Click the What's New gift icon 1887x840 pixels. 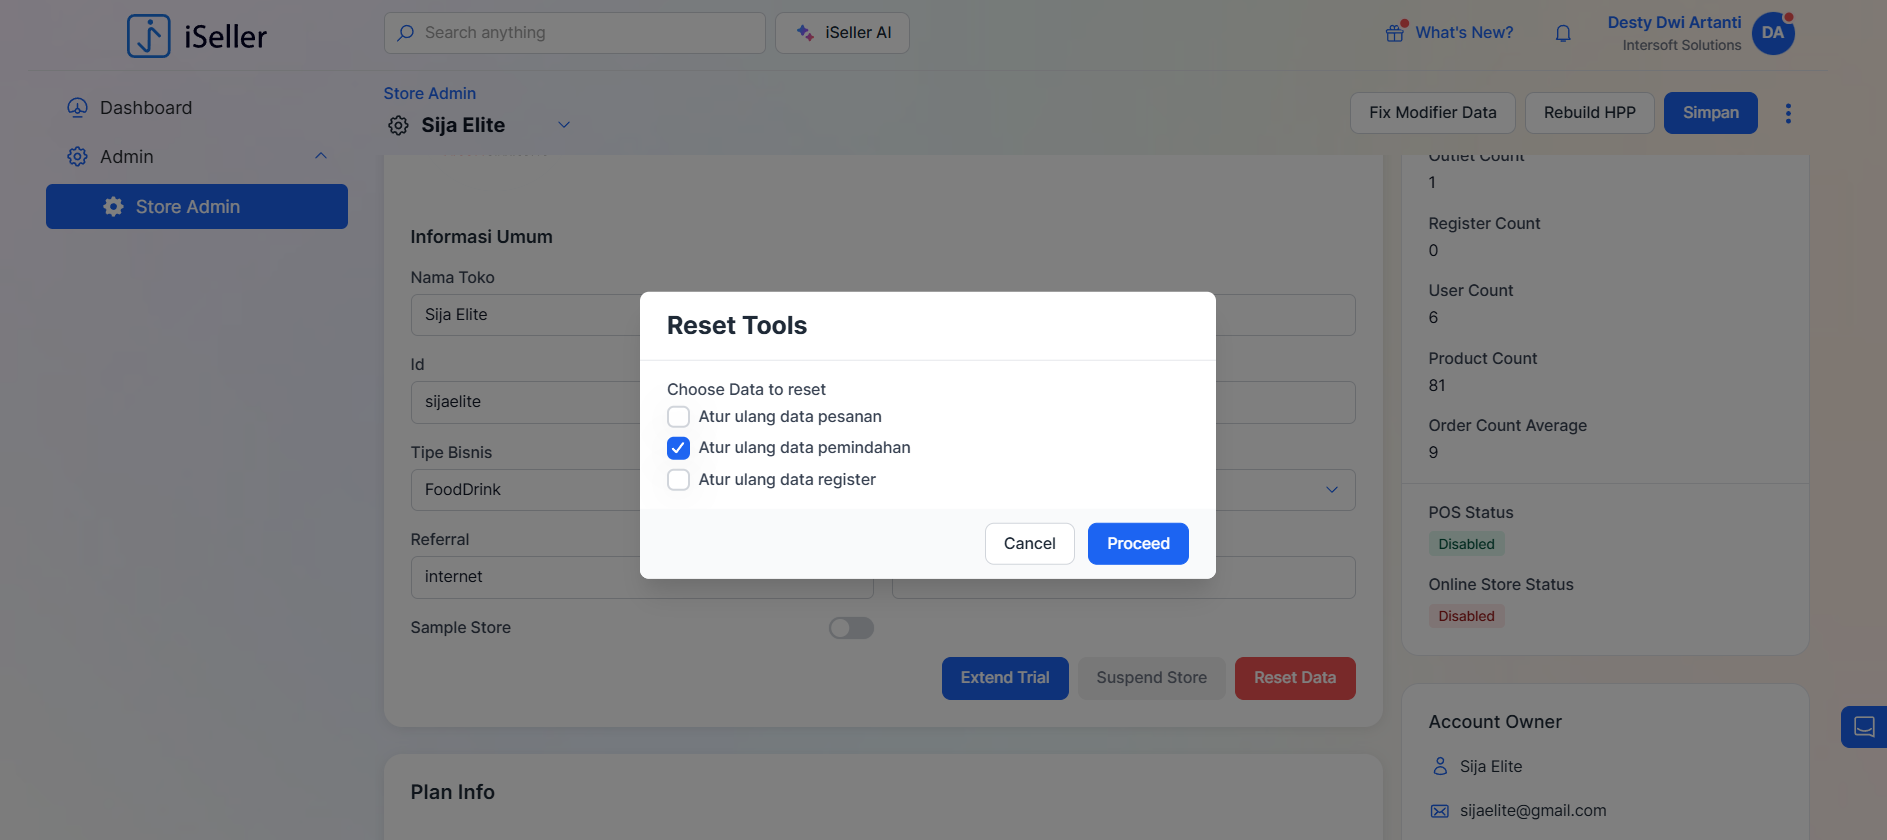click(1395, 33)
